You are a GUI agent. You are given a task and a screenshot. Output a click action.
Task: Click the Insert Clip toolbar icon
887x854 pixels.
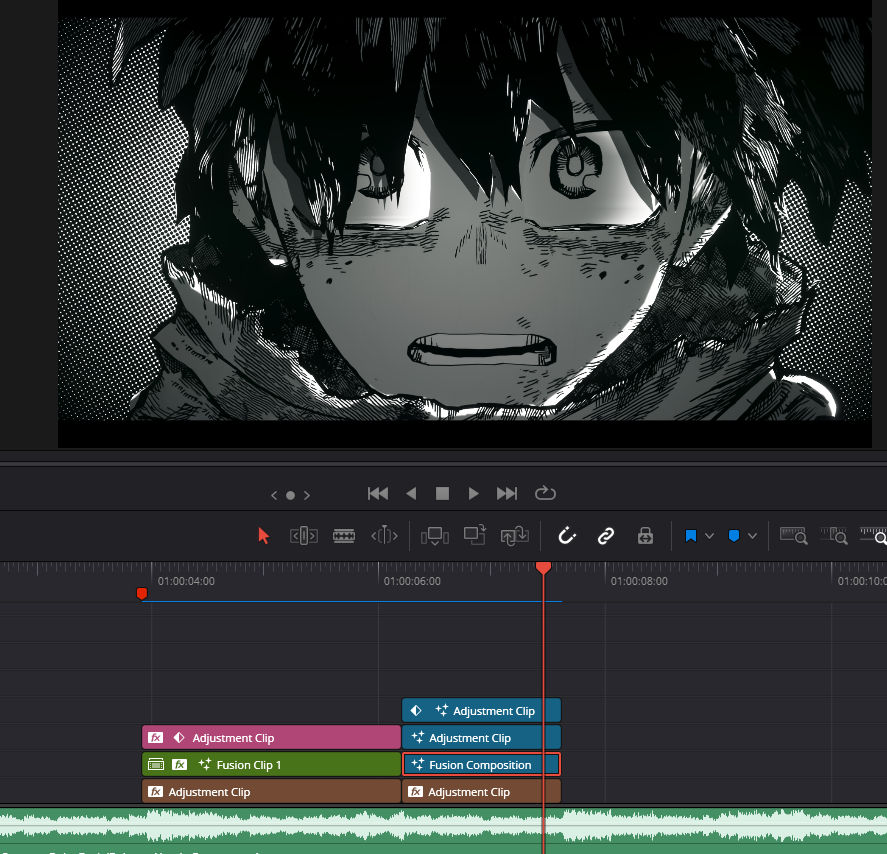tap(434, 536)
